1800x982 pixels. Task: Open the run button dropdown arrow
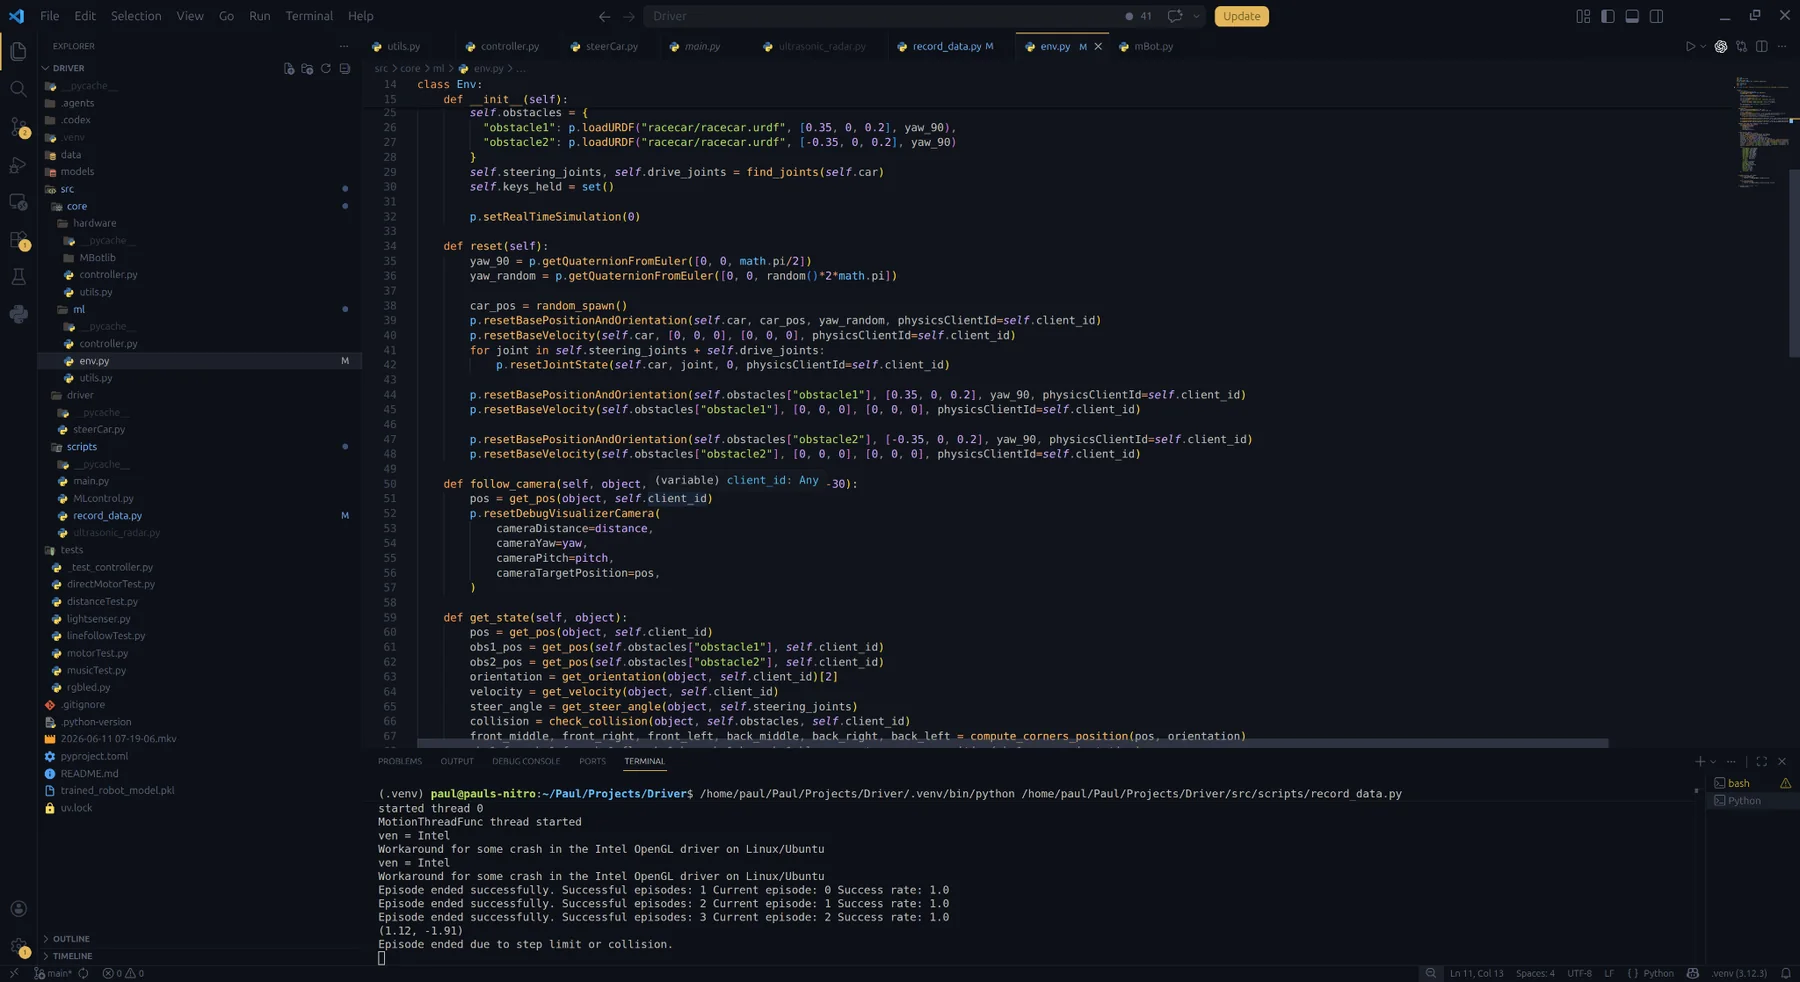click(1703, 46)
